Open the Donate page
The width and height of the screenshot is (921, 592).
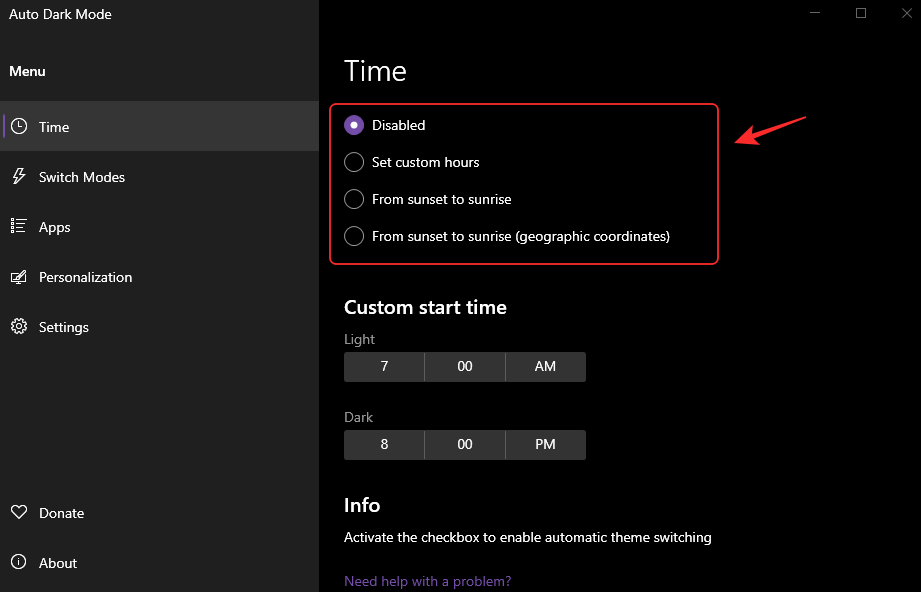tap(60, 512)
